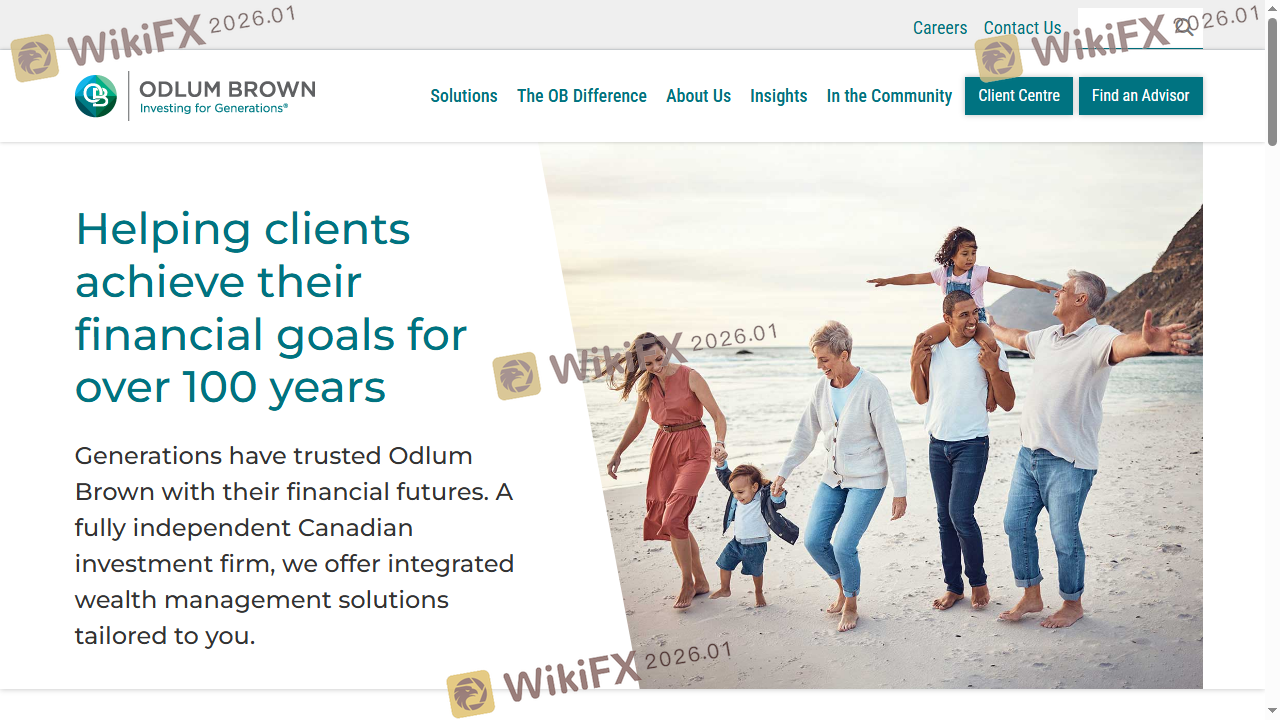Viewport: 1280px width, 720px height.
Task: Click the vertical scrollbar thumb
Action: [1272, 82]
